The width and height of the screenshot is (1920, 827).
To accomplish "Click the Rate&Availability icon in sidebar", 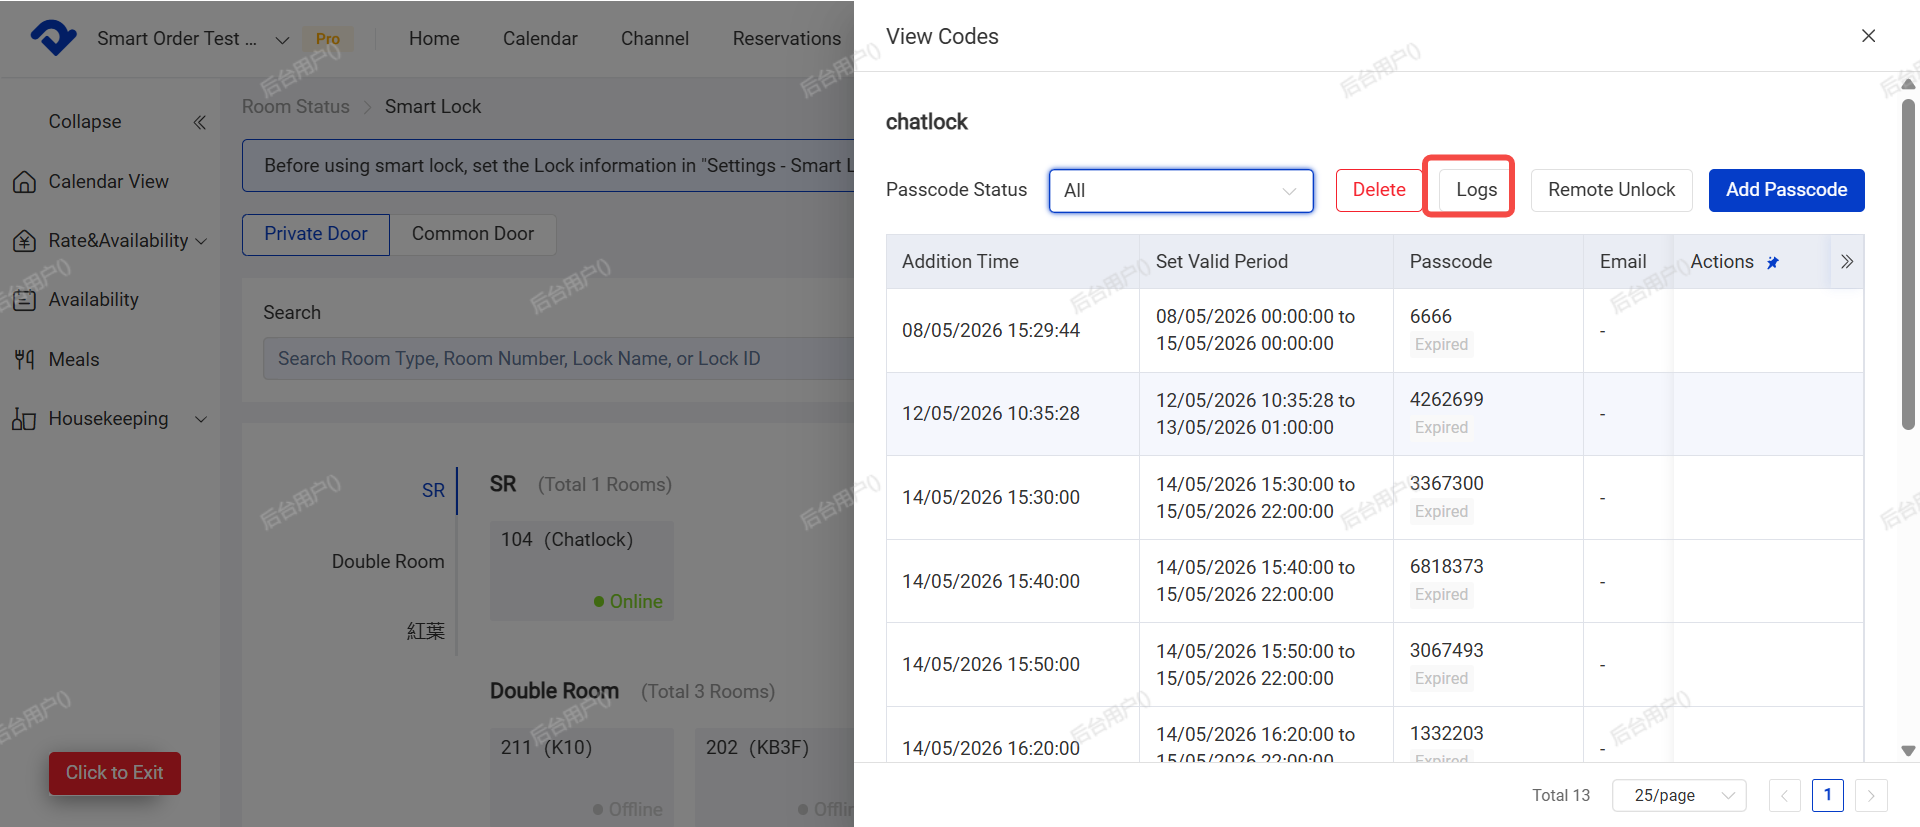I will coord(24,241).
